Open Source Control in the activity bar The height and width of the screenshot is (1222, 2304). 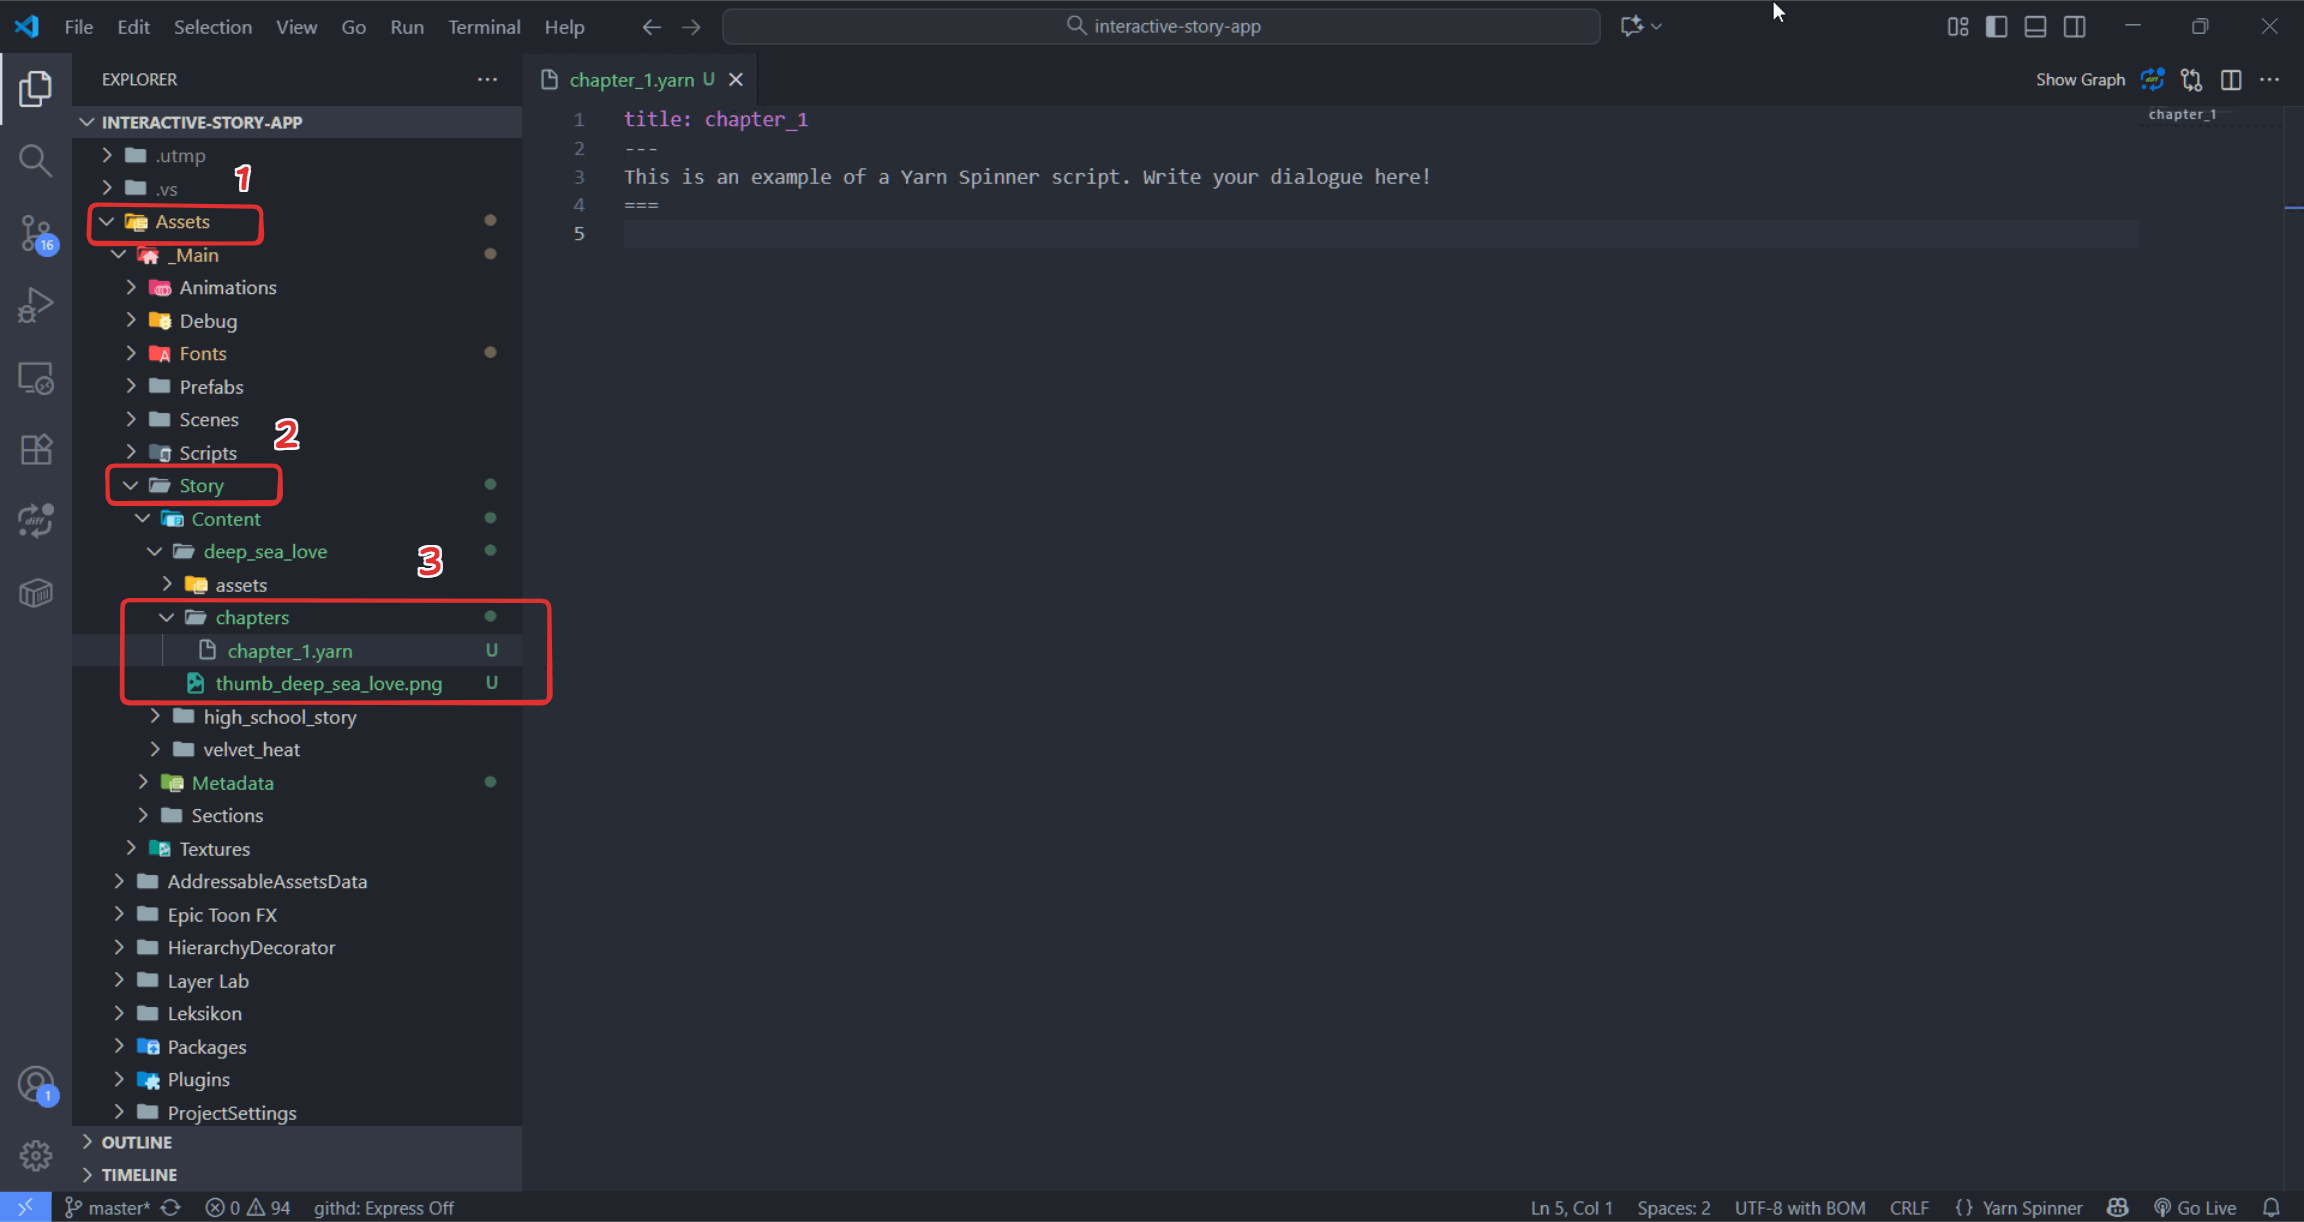tap(36, 233)
